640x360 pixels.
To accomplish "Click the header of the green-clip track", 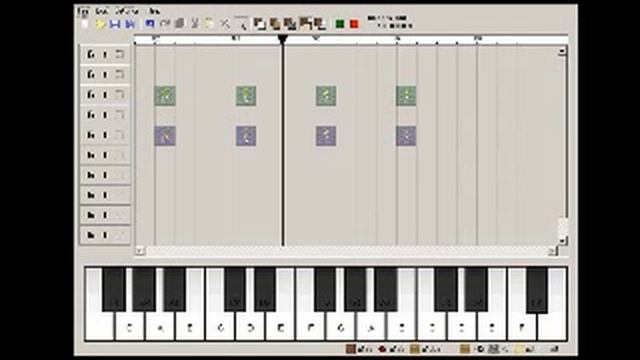I will pyautogui.click(x=105, y=95).
